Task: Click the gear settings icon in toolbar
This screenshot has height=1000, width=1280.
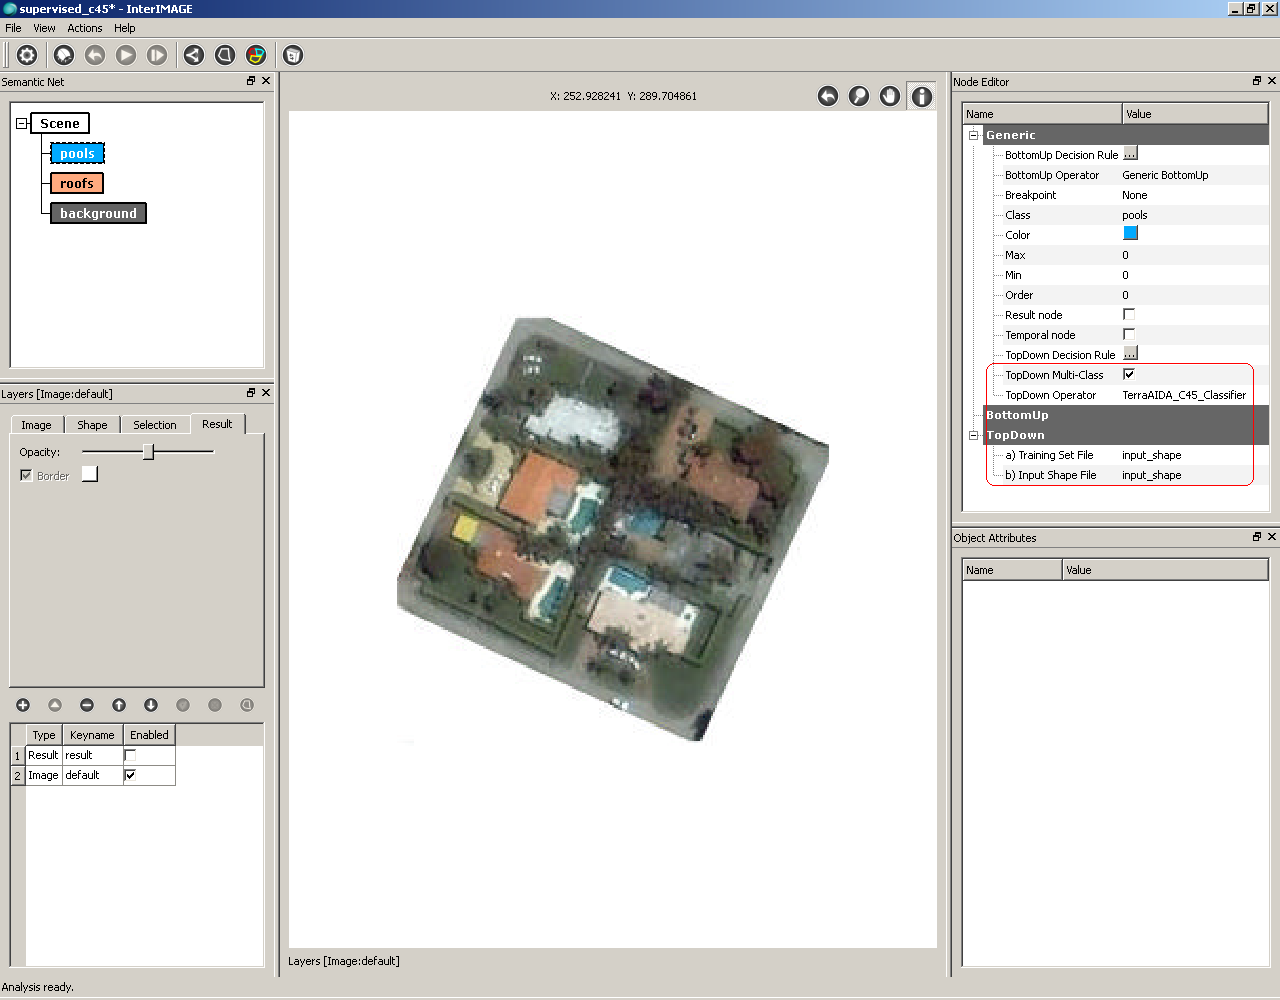Action: pyautogui.click(x=27, y=55)
